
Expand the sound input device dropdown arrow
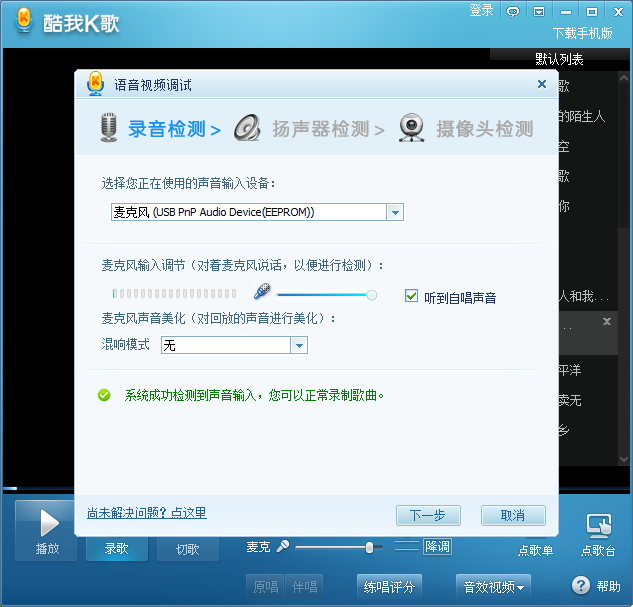tap(395, 212)
